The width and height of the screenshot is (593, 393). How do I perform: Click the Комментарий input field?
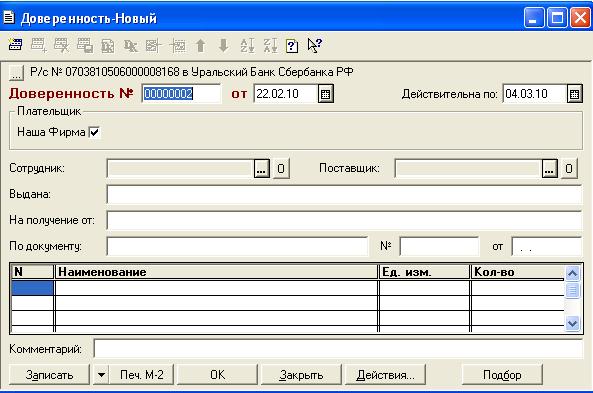tap(338, 348)
